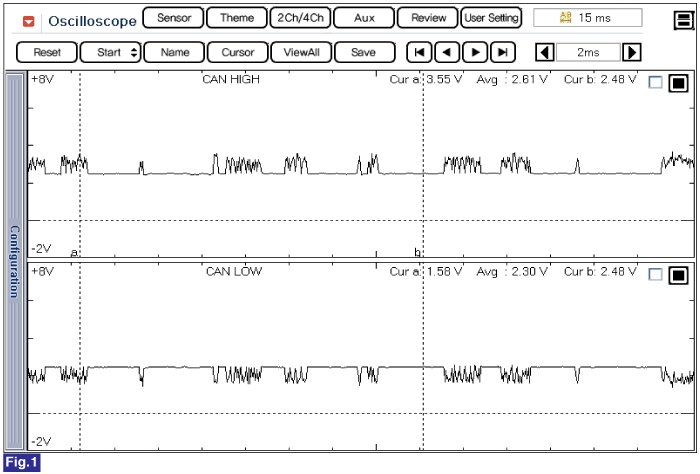This screenshot has height=474, width=700.
Task: Click the CAN HIGH channel label
Action: click(x=231, y=79)
